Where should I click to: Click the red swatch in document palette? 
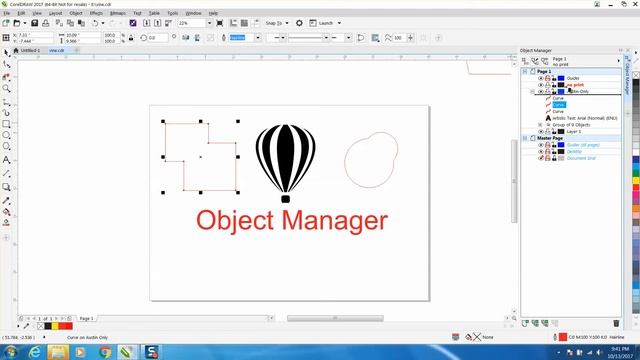pos(69,326)
